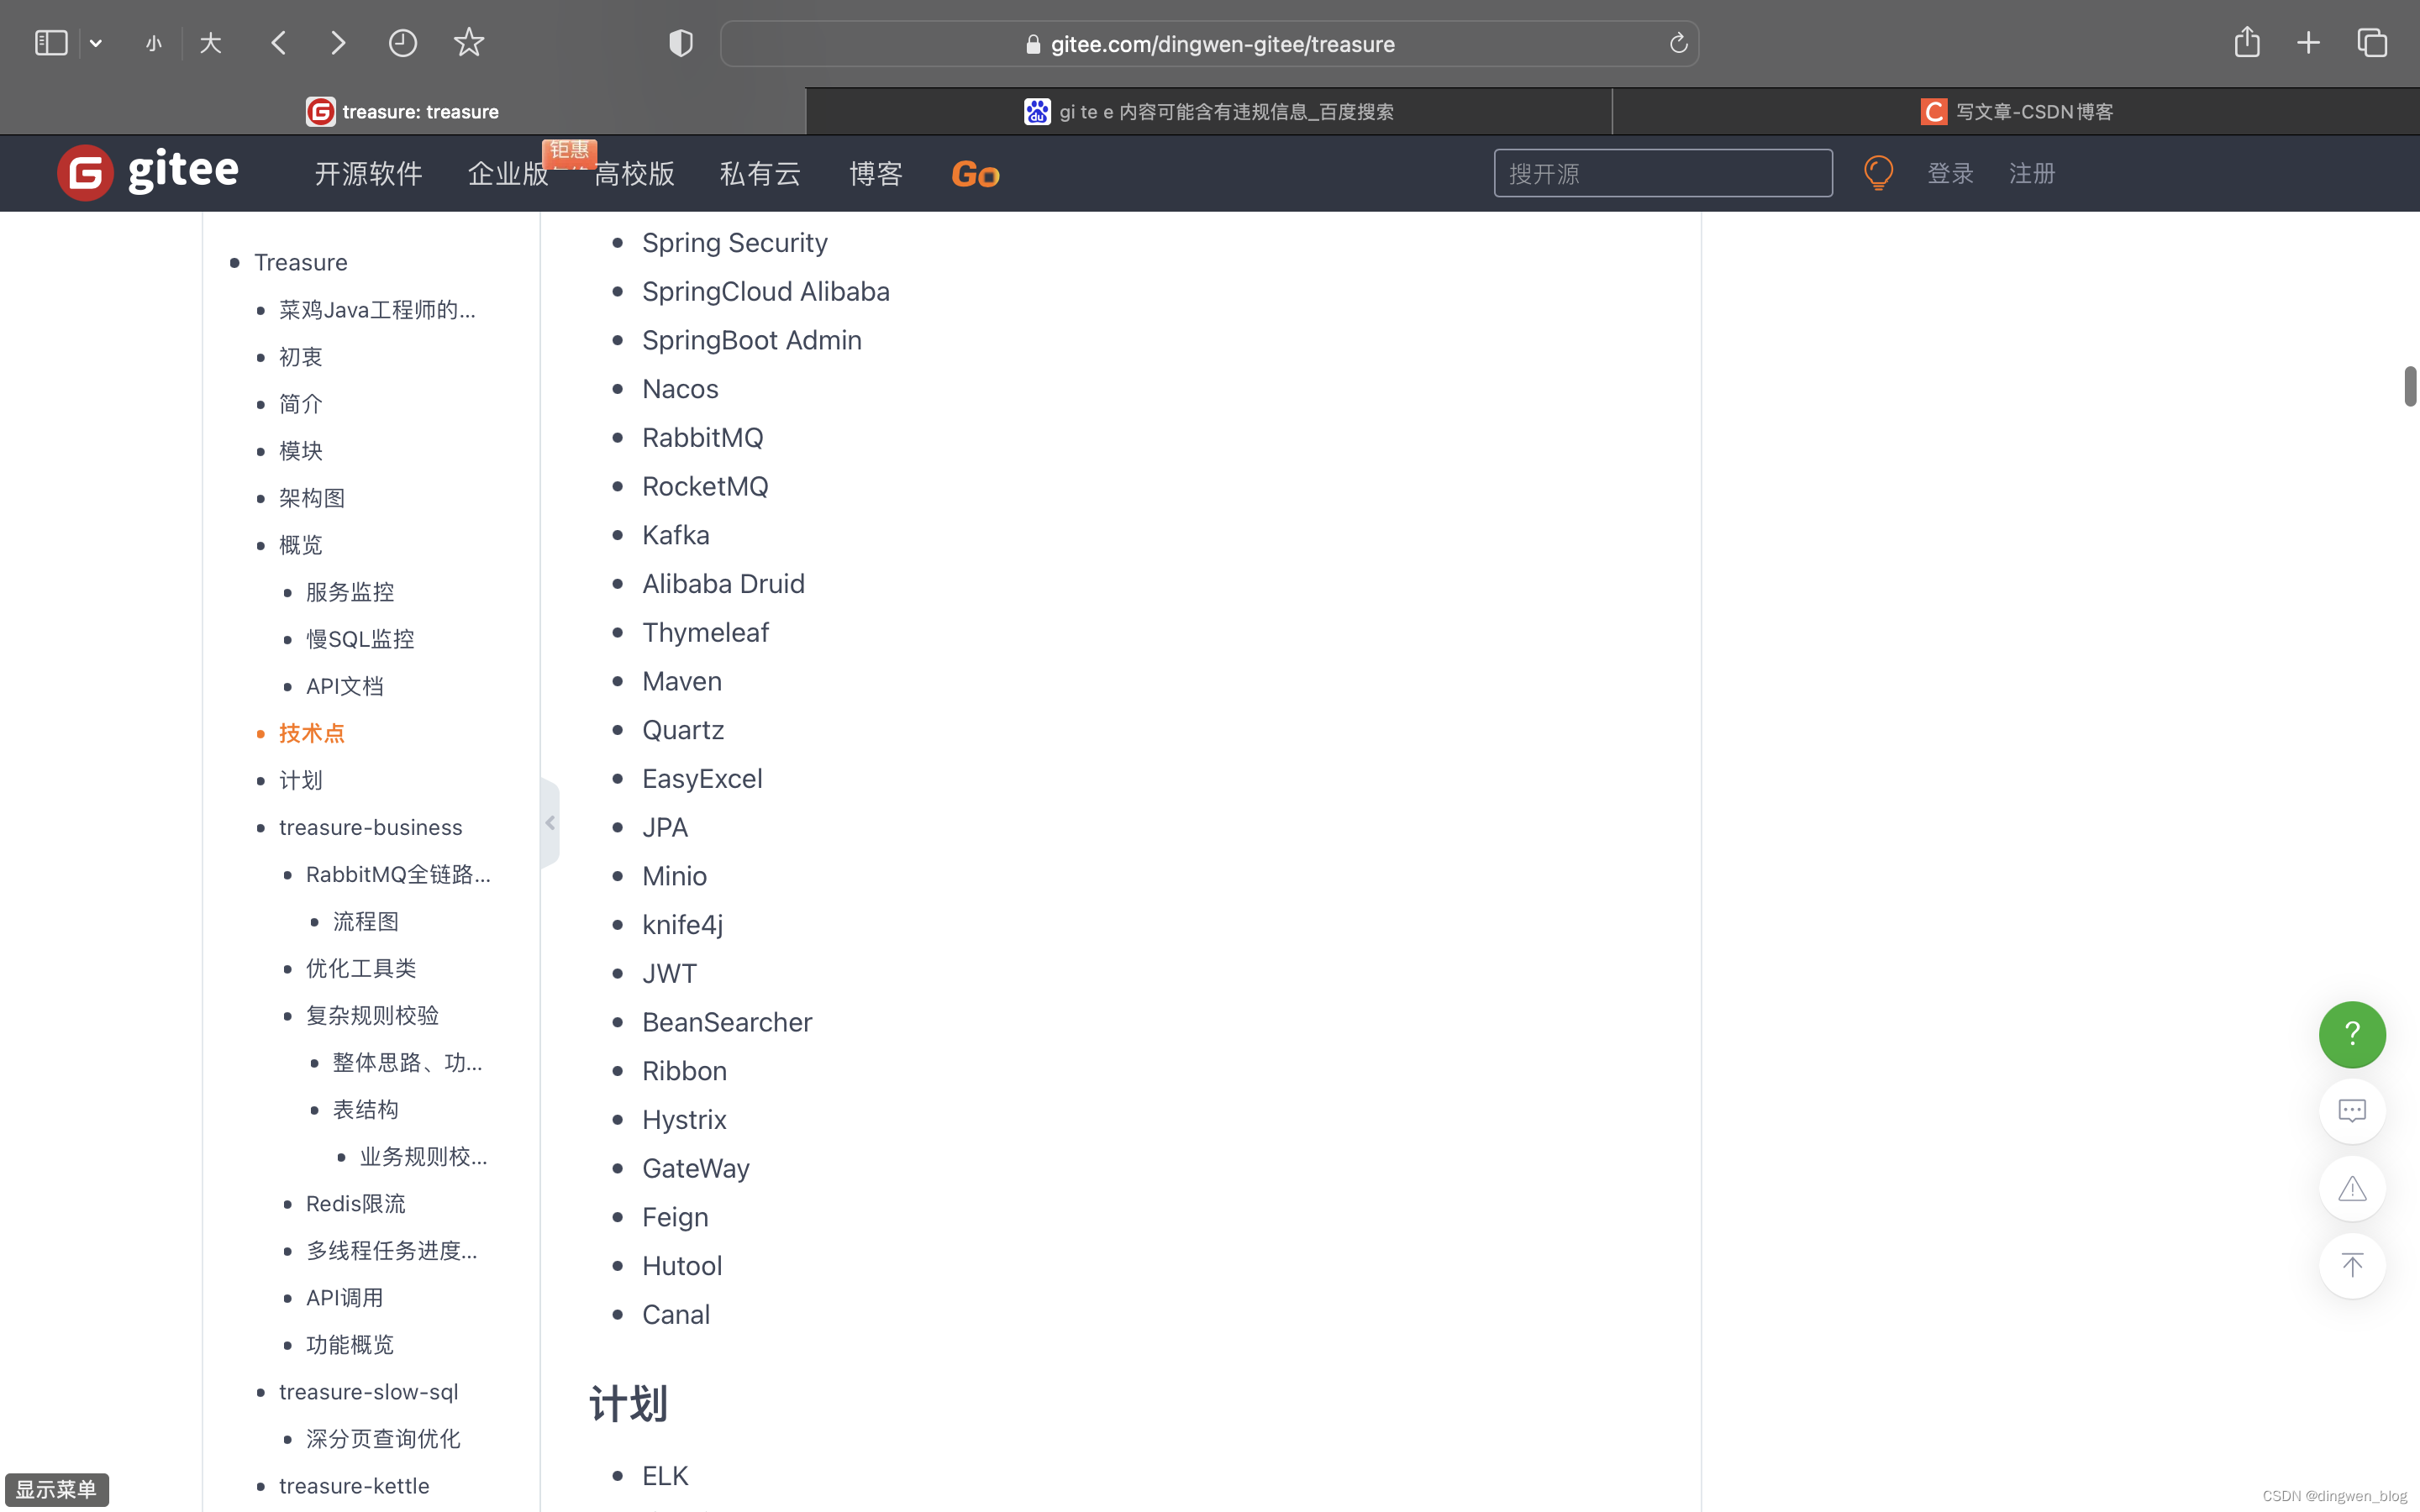The width and height of the screenshot is (2420, 1512).
Task: Collapse the 复杂规则校验 tree item
Action: 371,1014
